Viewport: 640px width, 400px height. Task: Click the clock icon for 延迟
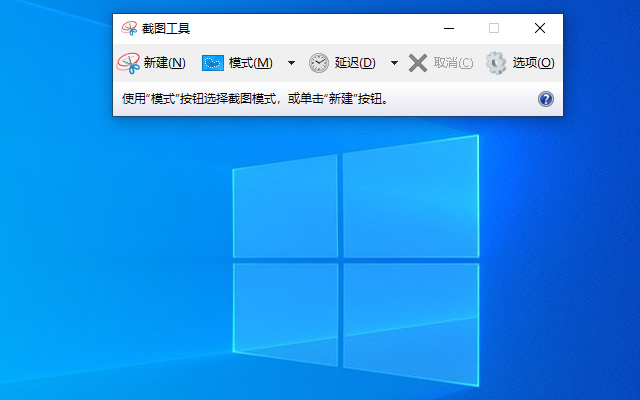pos(318,63)
